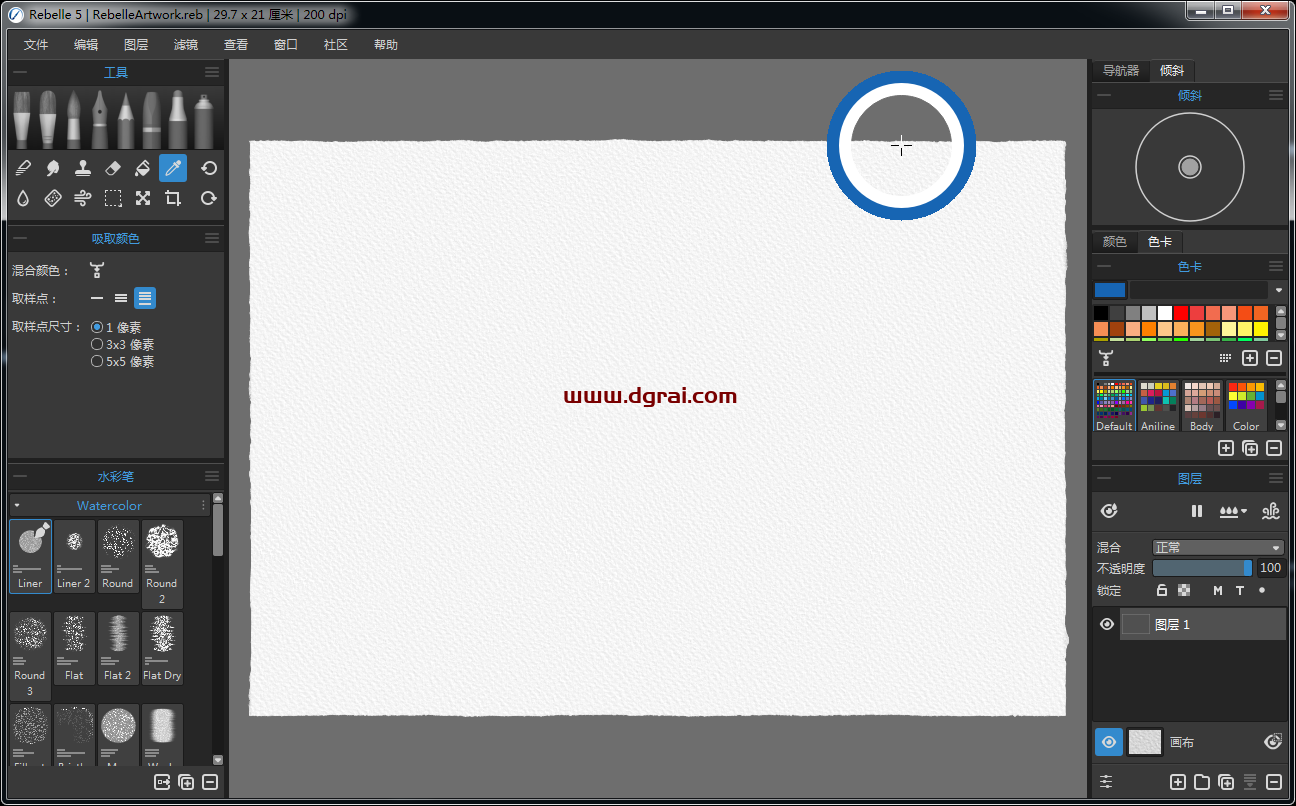
Task: Select the rectangular Selection tool
Action: 113,198
